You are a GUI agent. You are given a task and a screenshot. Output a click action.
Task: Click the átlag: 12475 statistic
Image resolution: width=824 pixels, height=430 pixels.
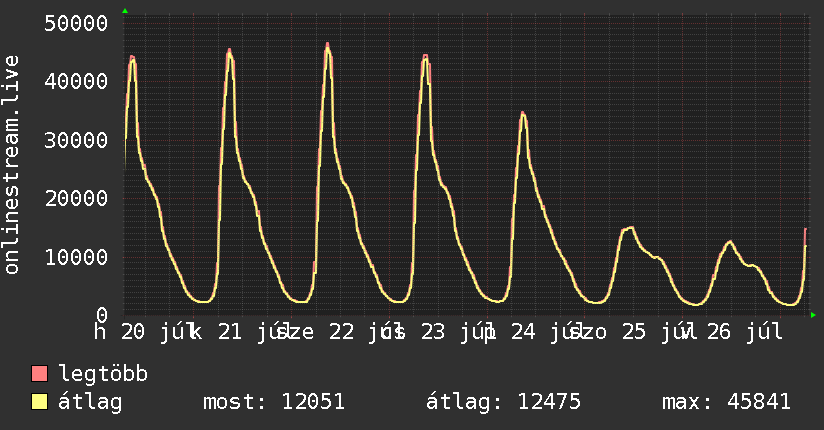coord(503,402)
